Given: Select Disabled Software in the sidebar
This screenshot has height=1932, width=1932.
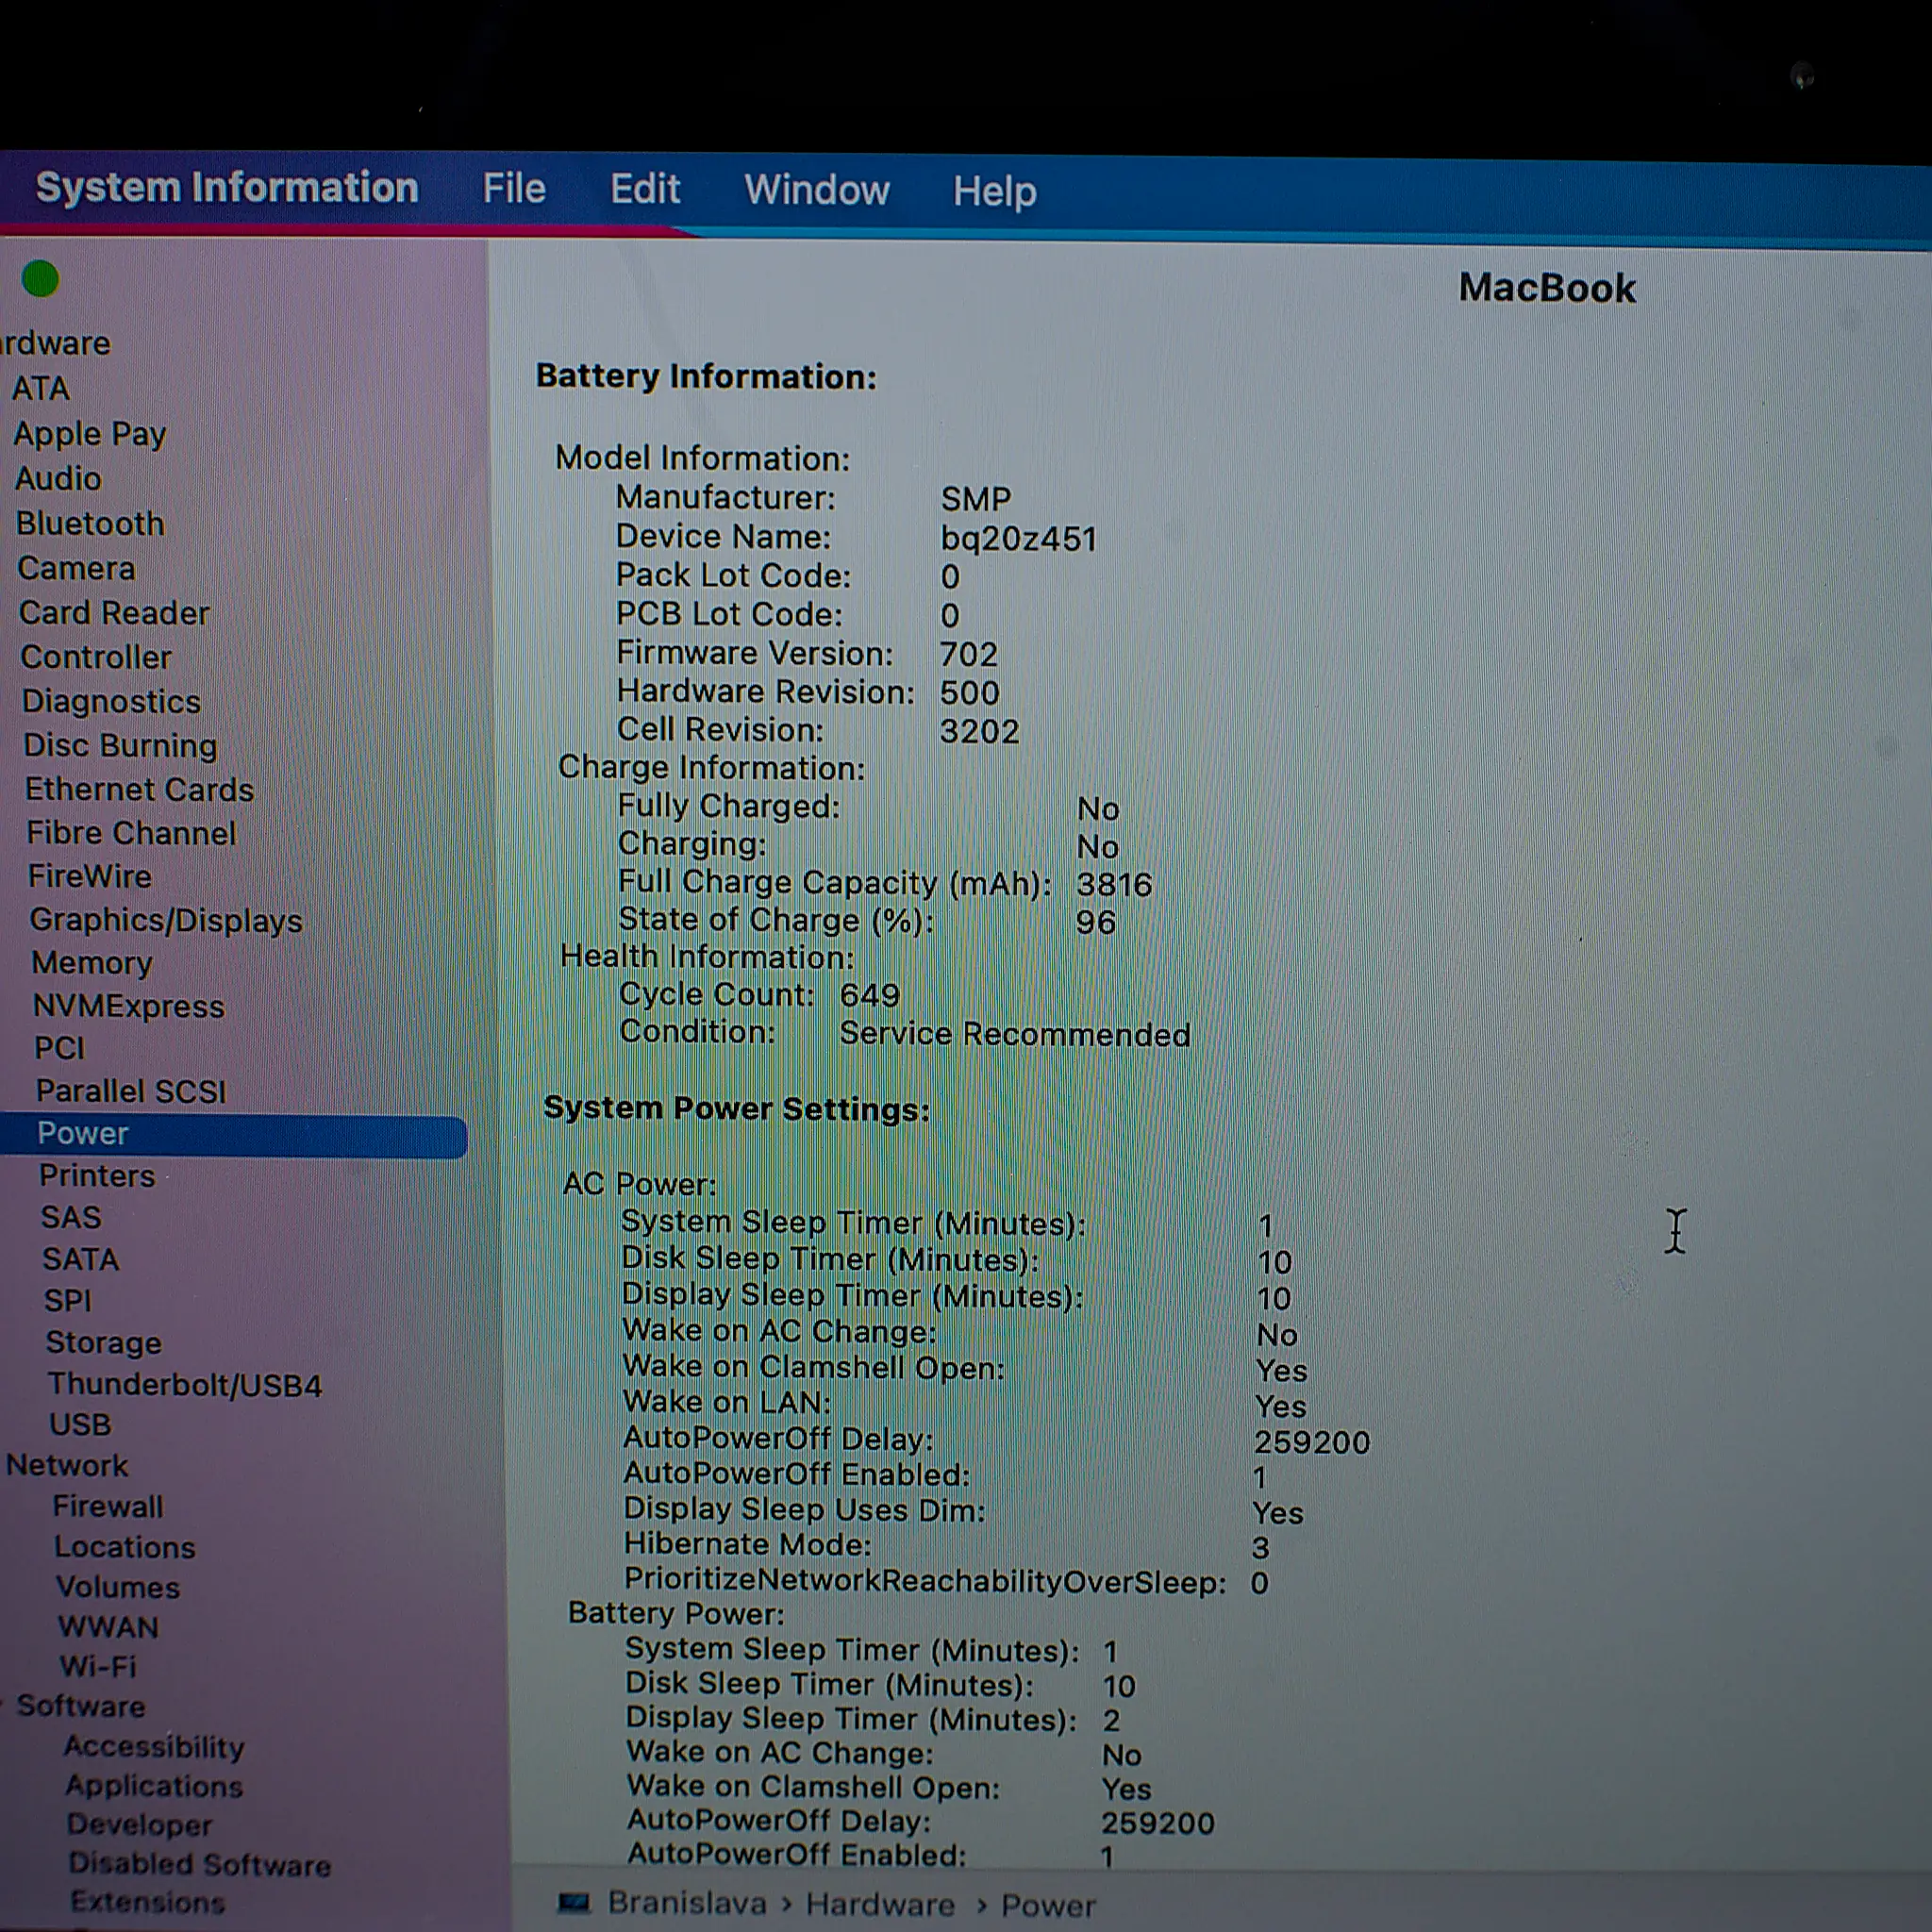Looking at the screenshot, I should (x=200, y=1864).
